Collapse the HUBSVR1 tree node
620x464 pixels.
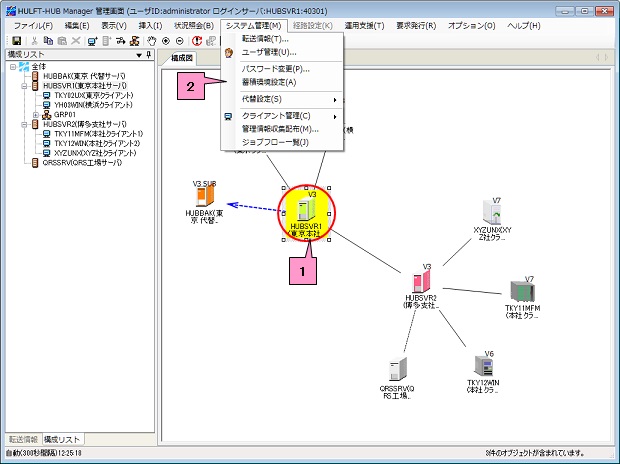23,86
